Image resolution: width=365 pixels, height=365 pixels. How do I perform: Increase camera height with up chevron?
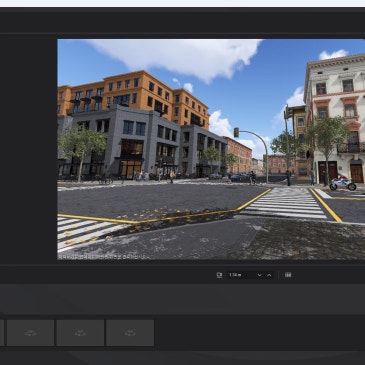click(269, 275)
